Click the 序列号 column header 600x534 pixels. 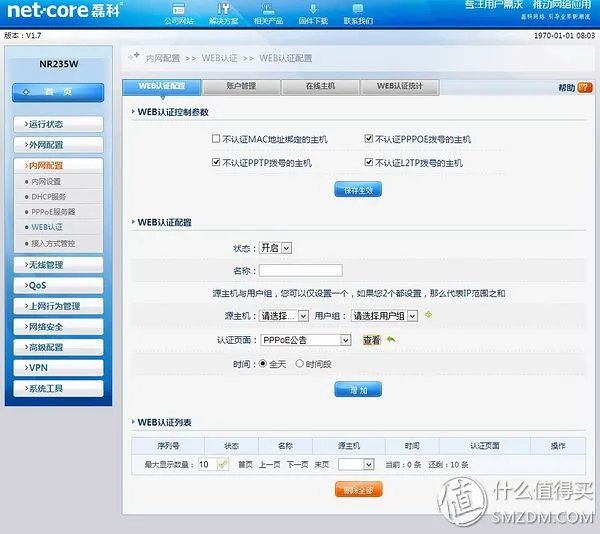click(168, 446)
